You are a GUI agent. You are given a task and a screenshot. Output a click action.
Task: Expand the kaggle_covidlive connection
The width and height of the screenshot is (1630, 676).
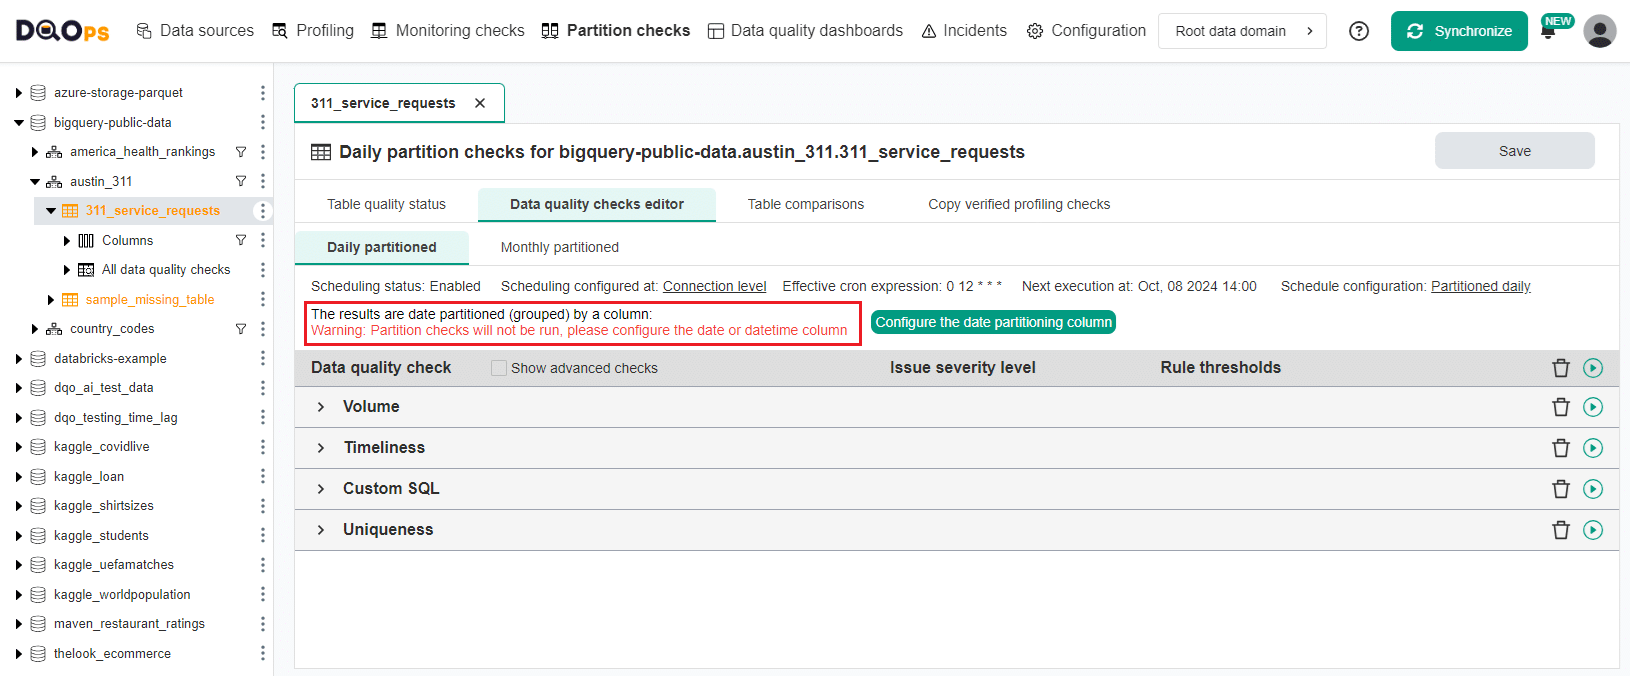click(19, 447)
